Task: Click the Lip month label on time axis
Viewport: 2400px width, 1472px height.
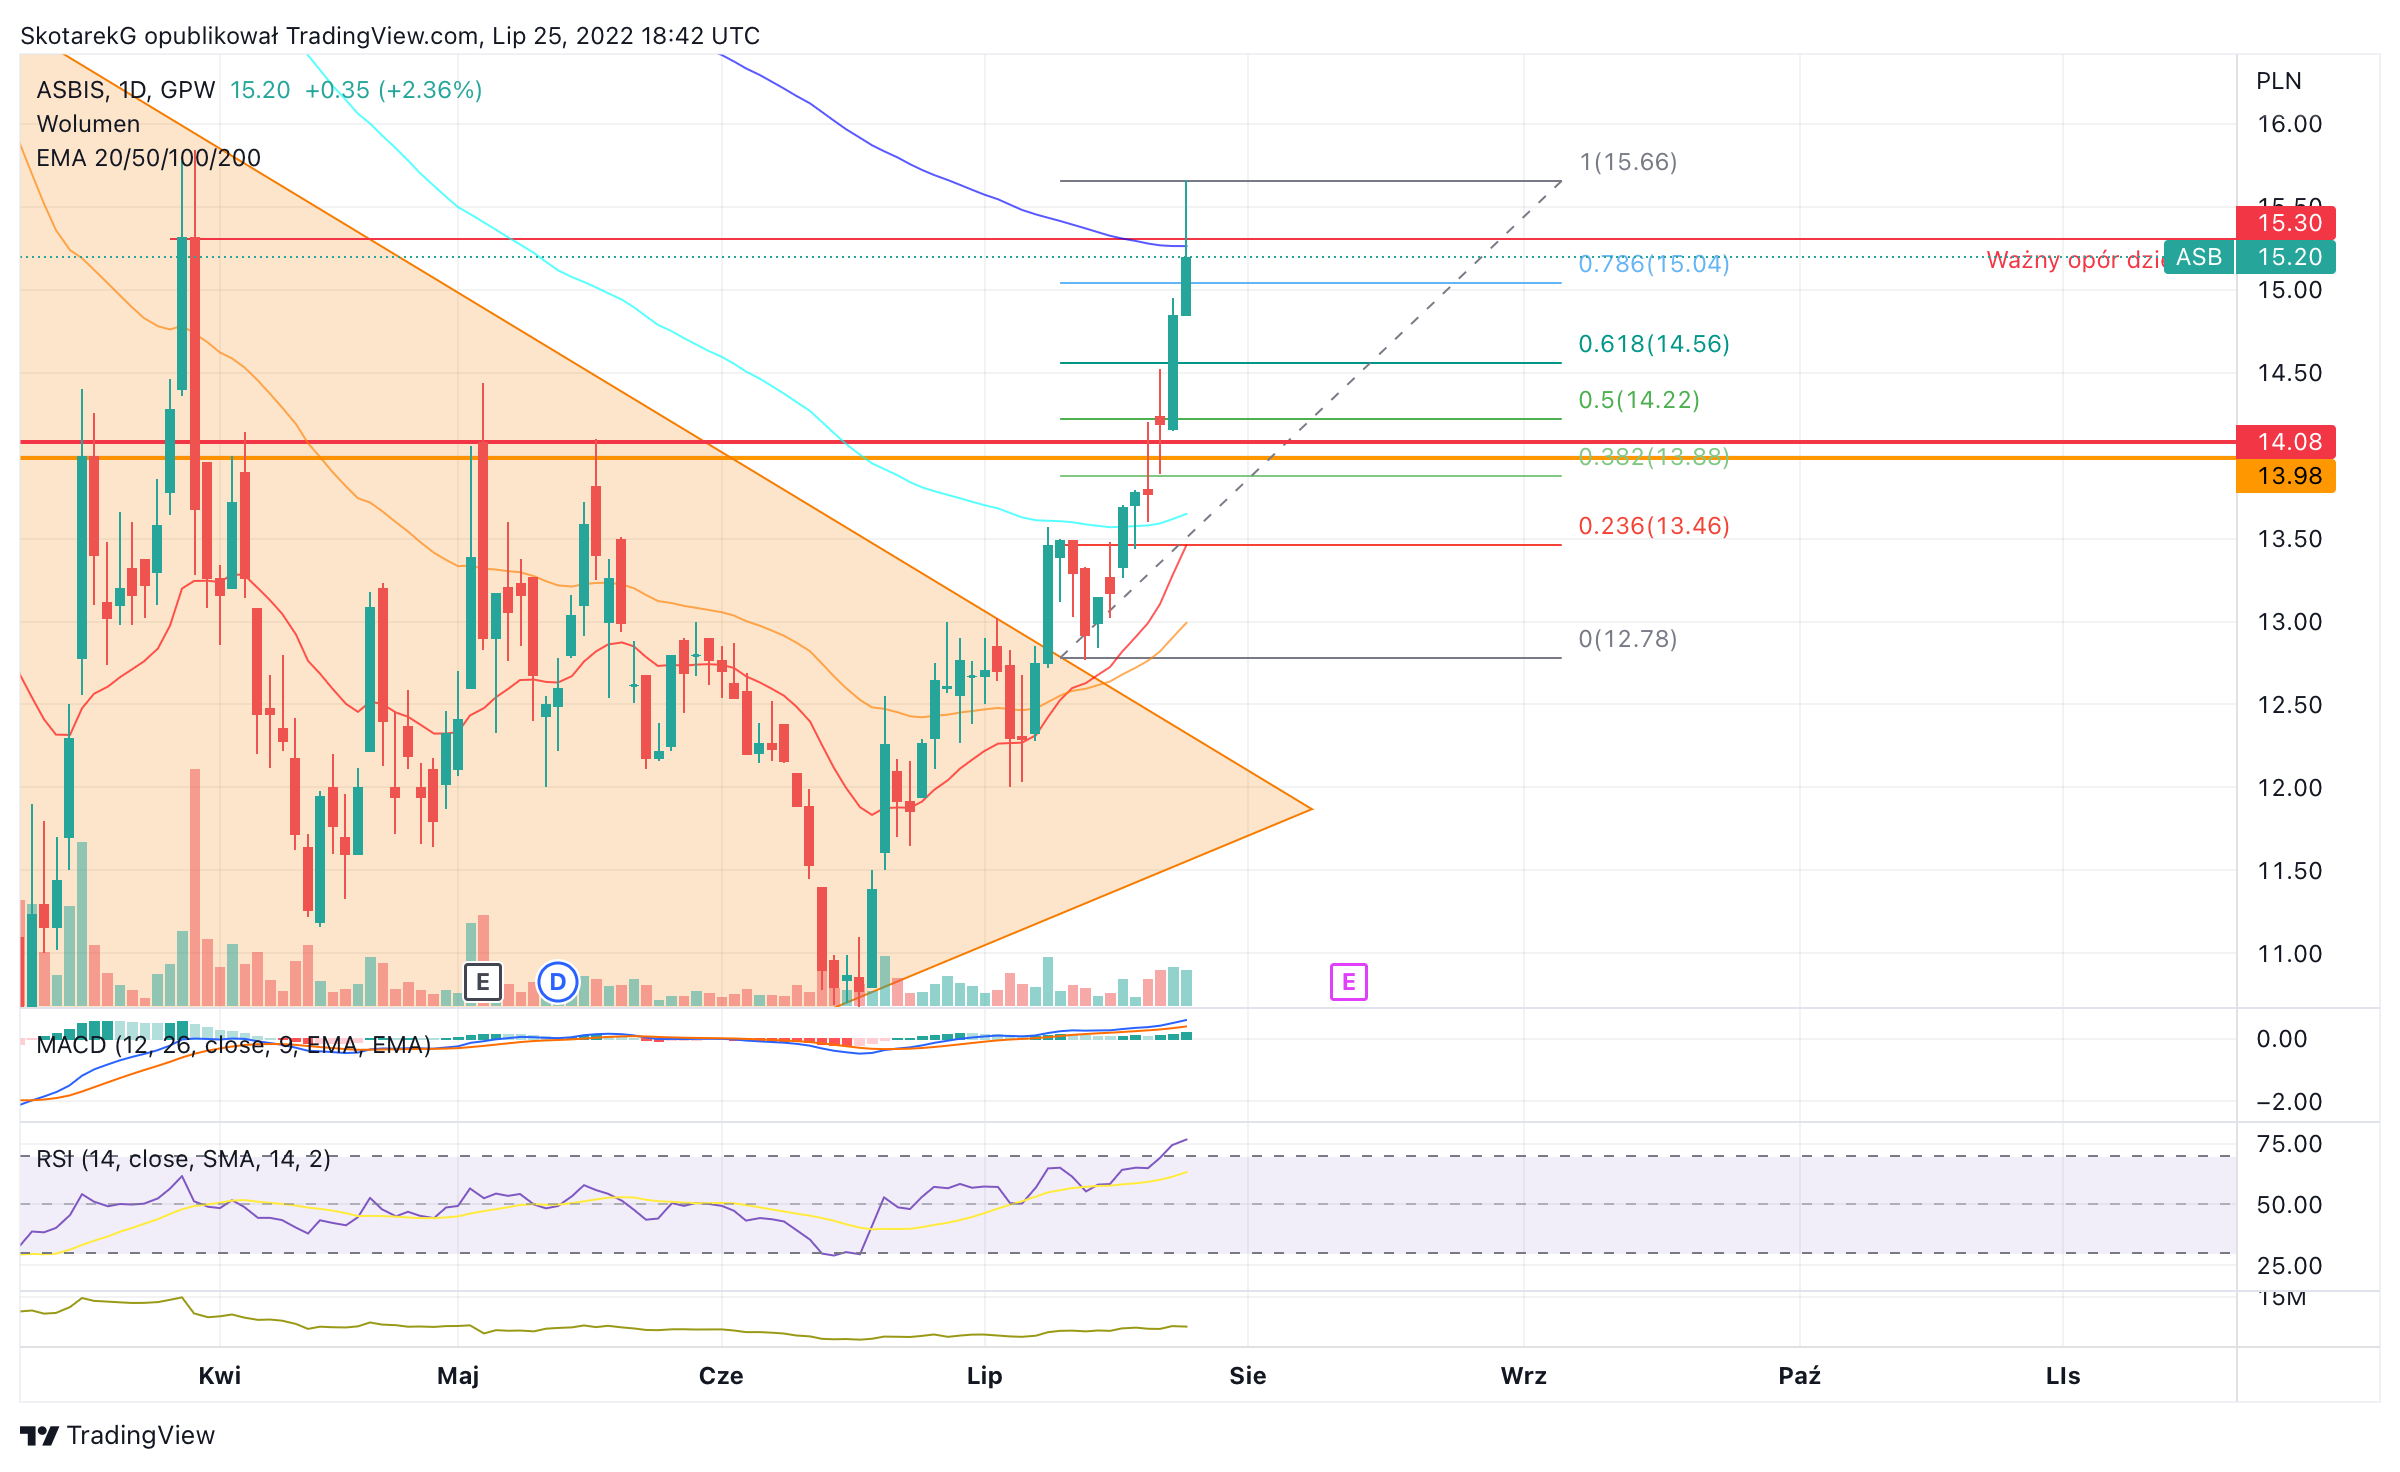Action: click(x=985, y=1376)
